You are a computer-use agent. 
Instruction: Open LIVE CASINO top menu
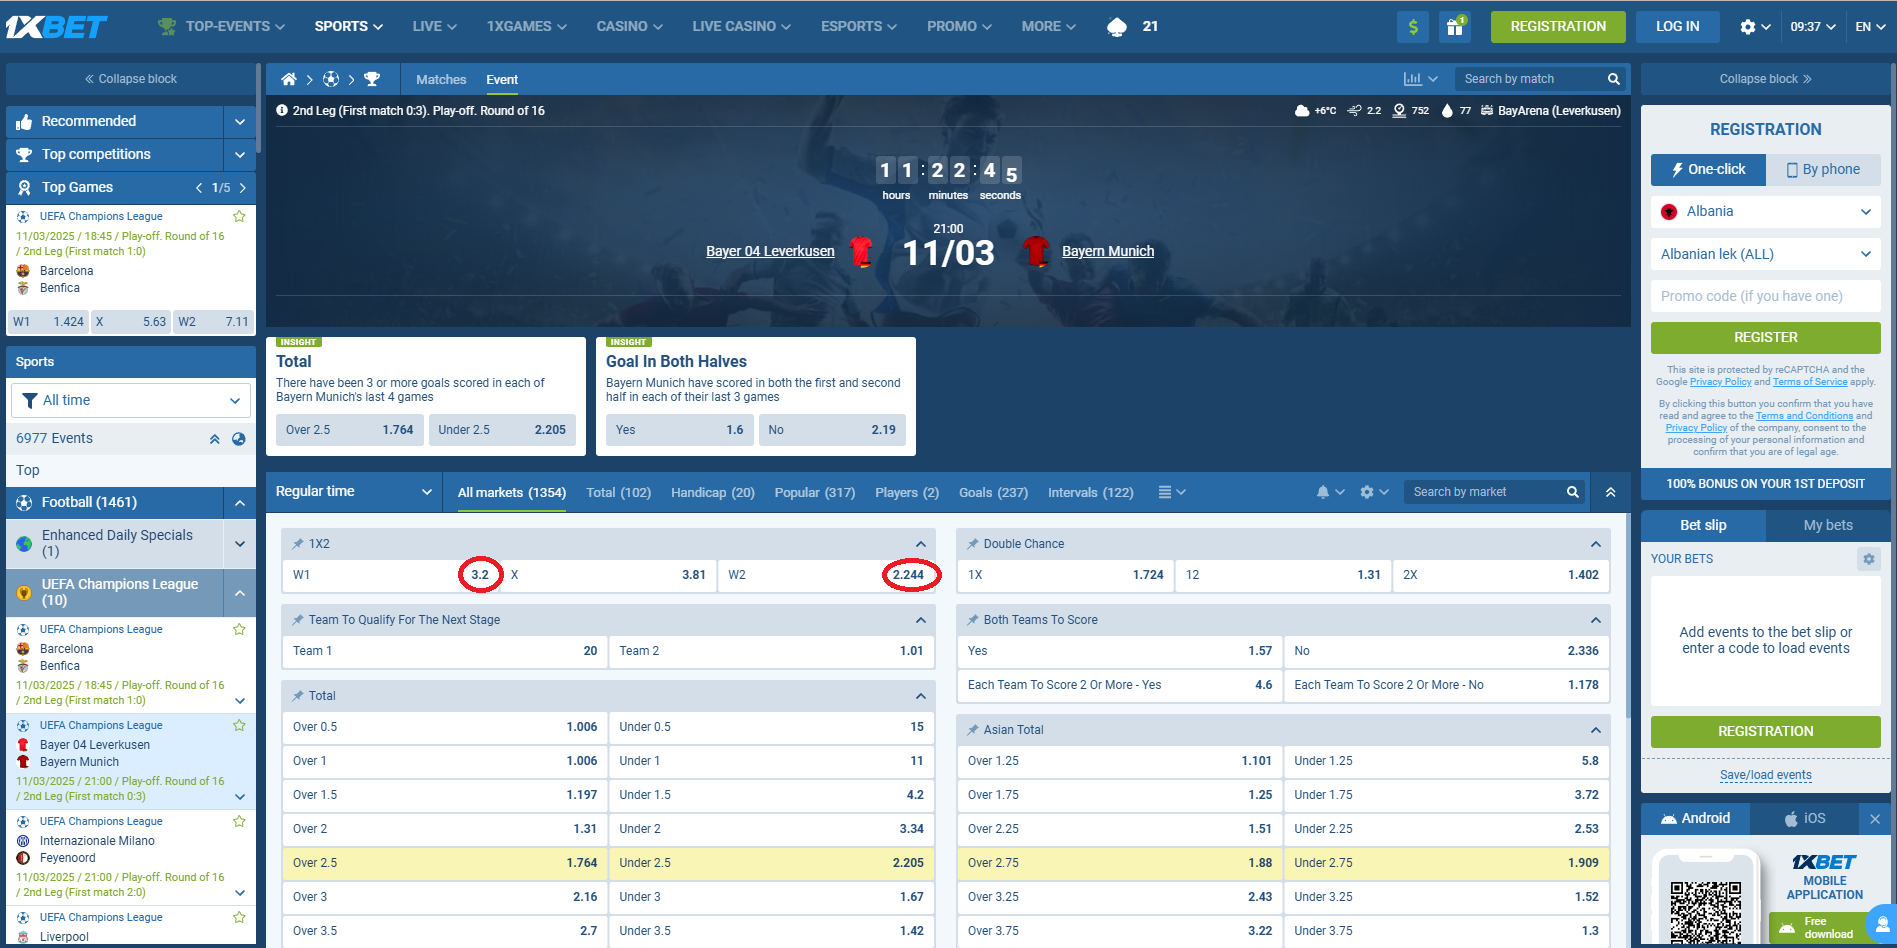pos(741,27)
